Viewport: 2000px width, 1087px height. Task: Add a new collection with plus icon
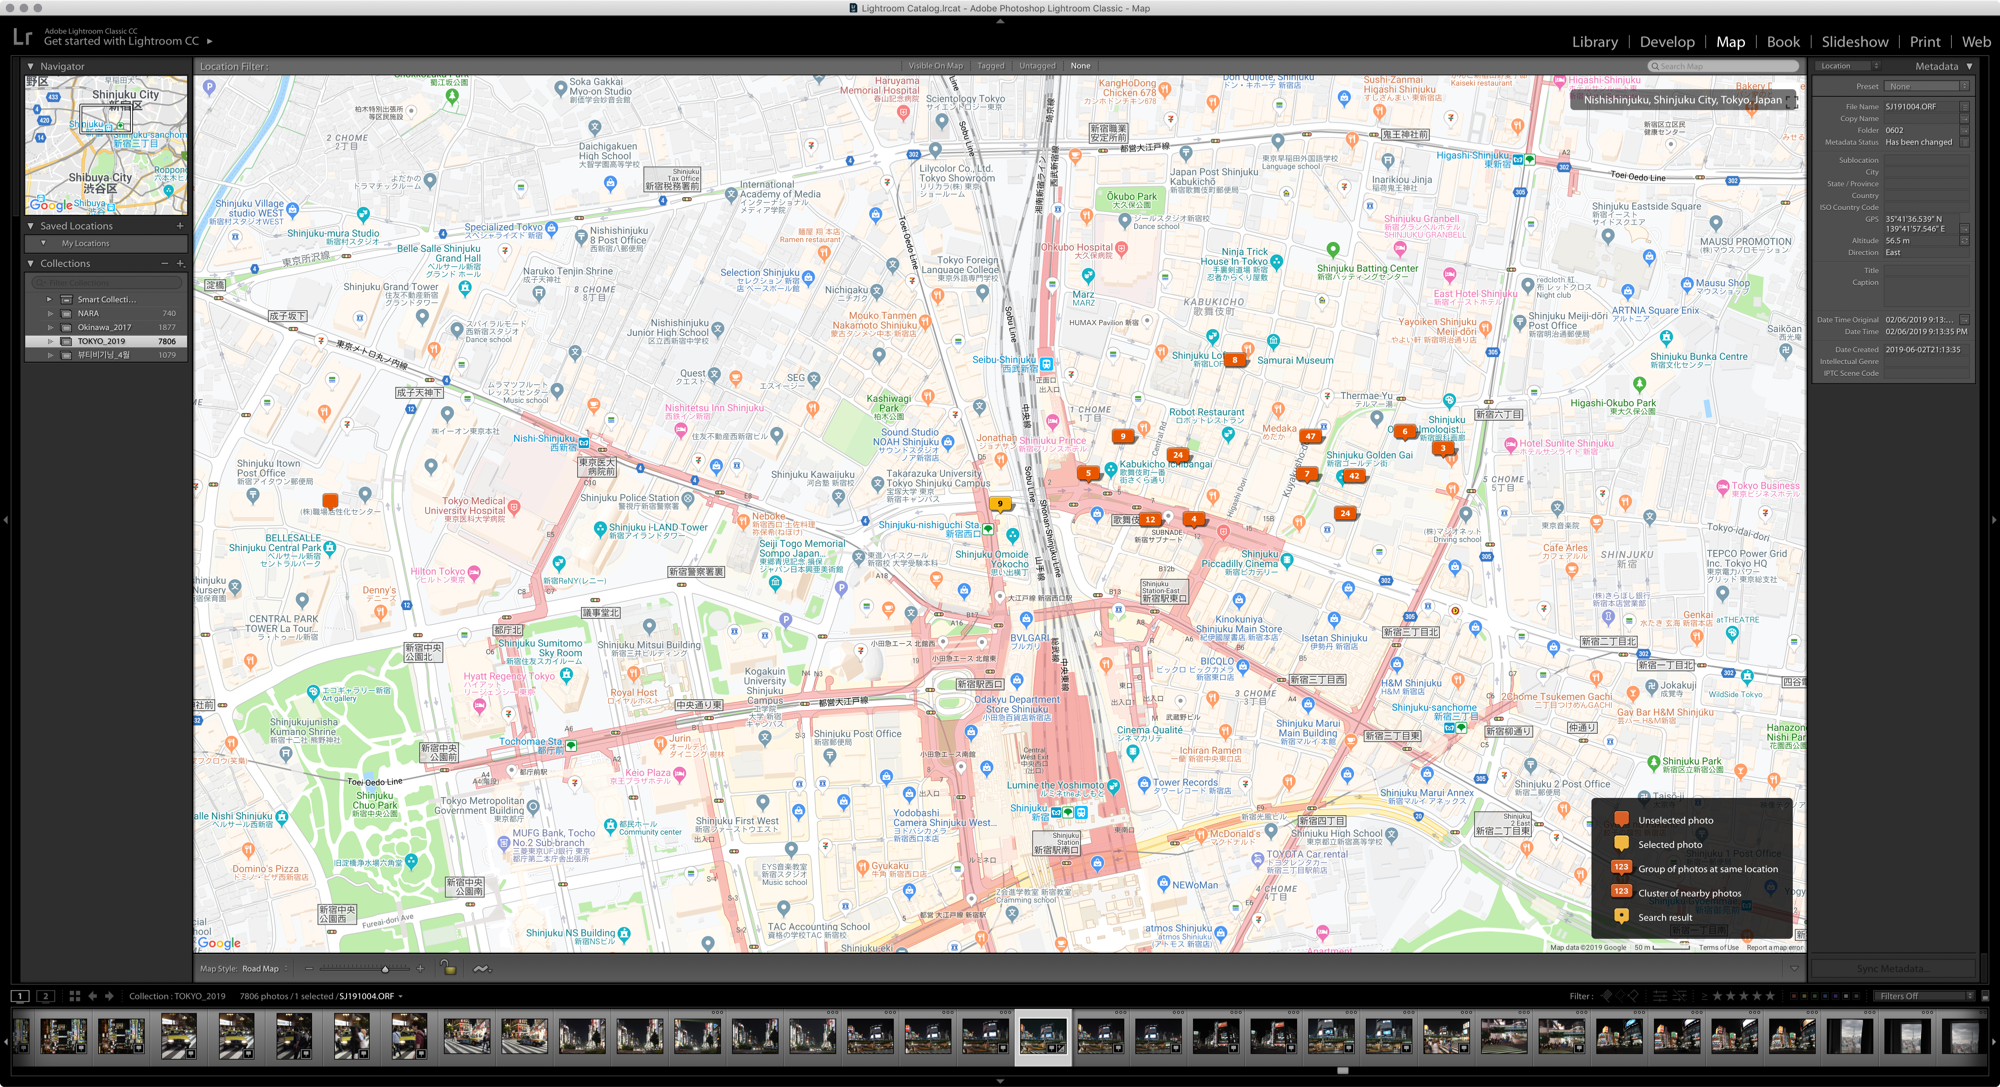click(180, 263)
